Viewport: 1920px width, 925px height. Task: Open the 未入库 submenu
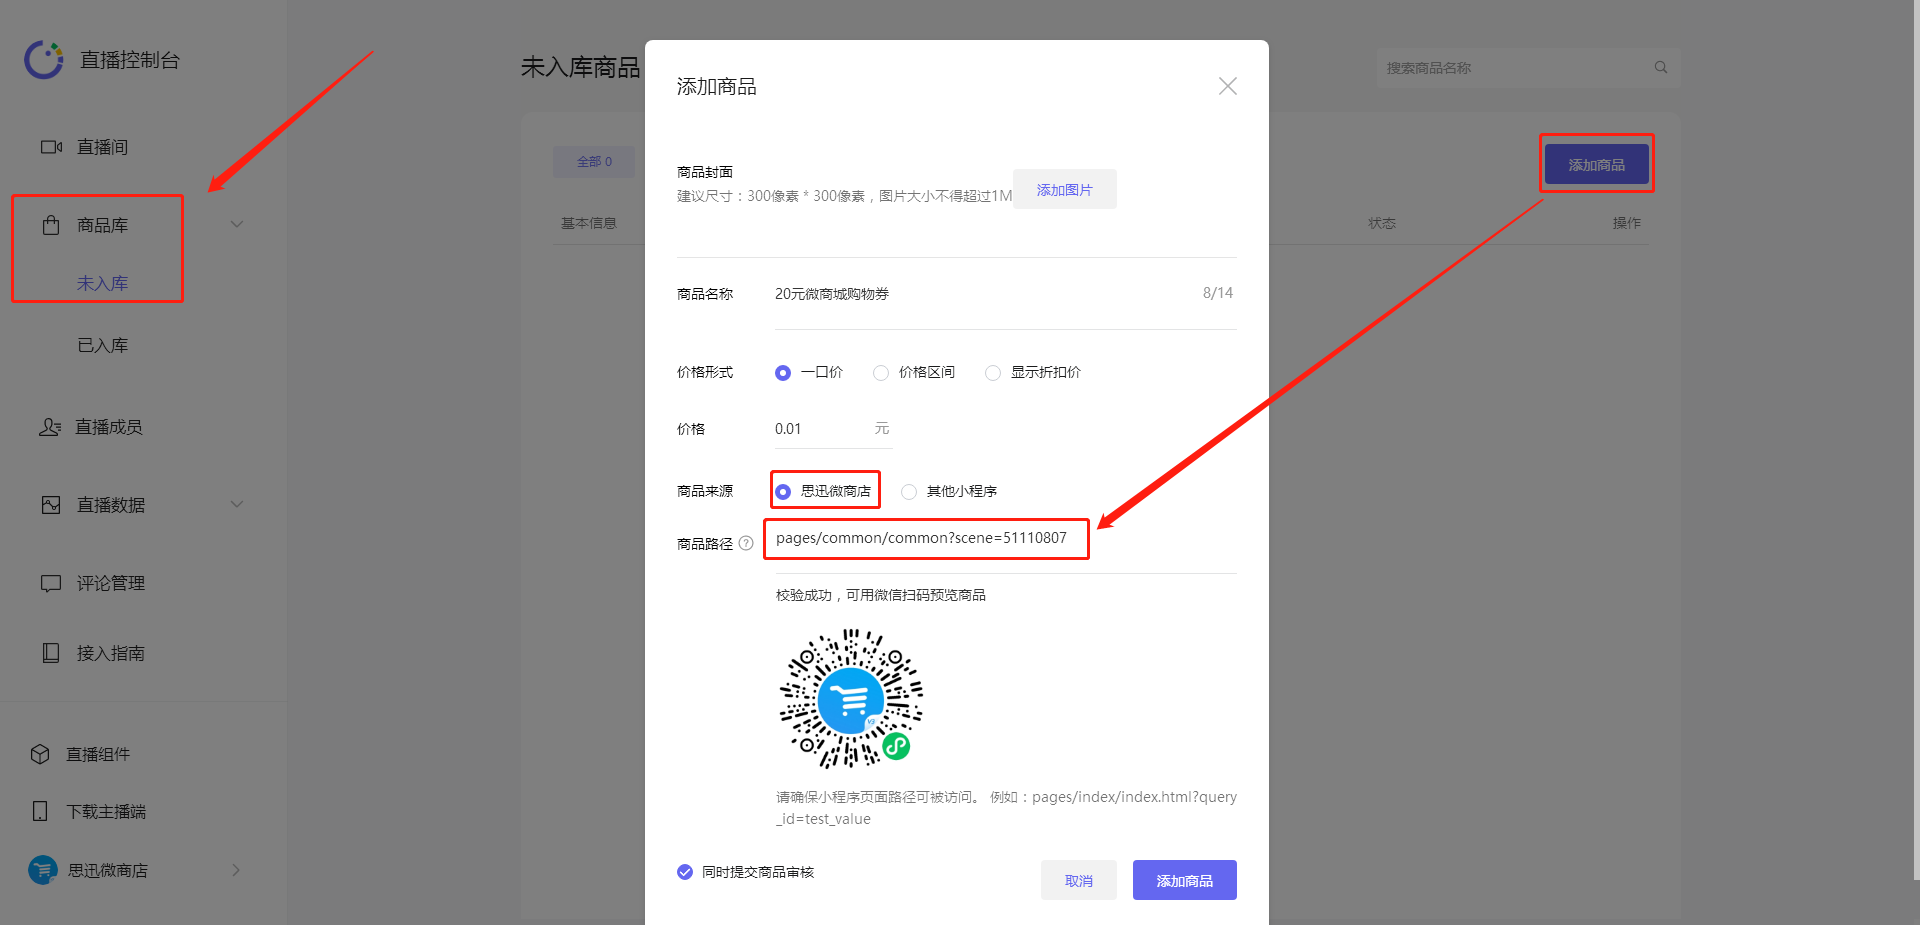[102, 284]
